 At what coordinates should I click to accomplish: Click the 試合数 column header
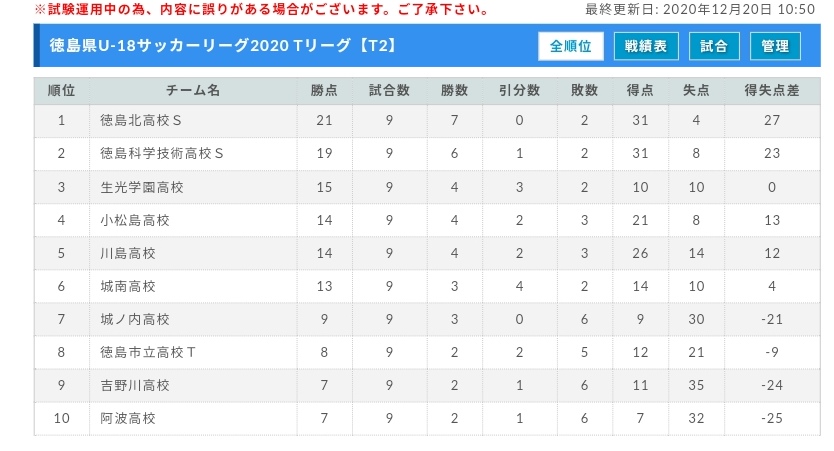click(x=389, y=90)
